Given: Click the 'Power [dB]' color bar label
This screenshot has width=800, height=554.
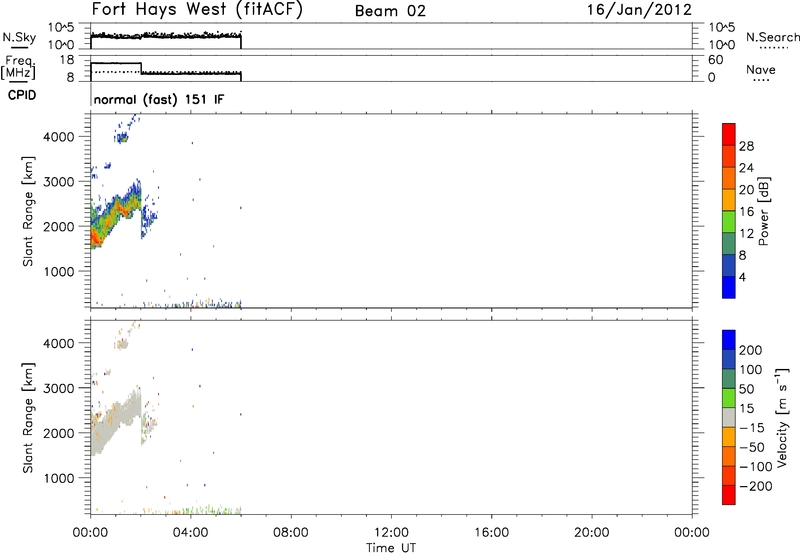Looking at the screenshot, I should [763, 211].
